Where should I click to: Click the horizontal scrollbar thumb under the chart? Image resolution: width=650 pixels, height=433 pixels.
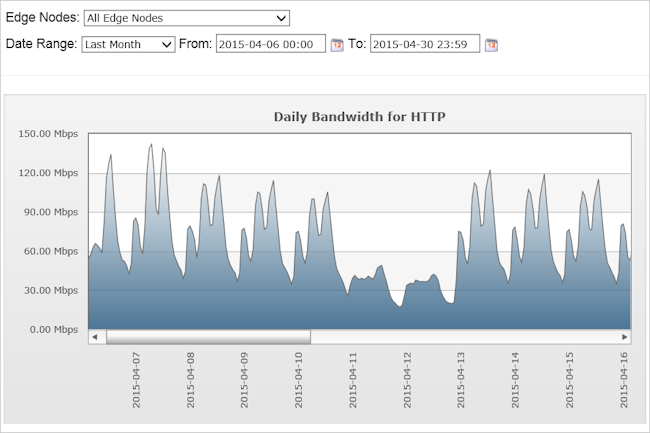click(208, 337)
